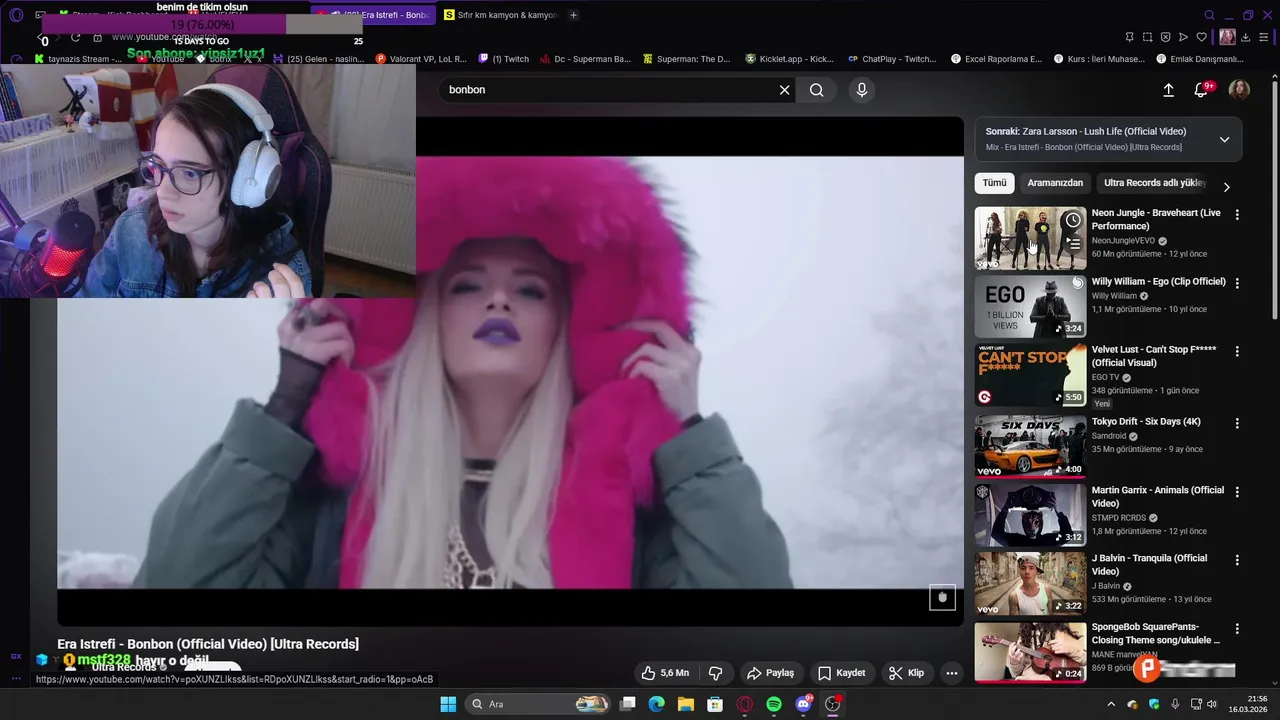The image size is (1280, 720).
Task: Click the taskbar Ara search box
Action: tap(538, 704)
